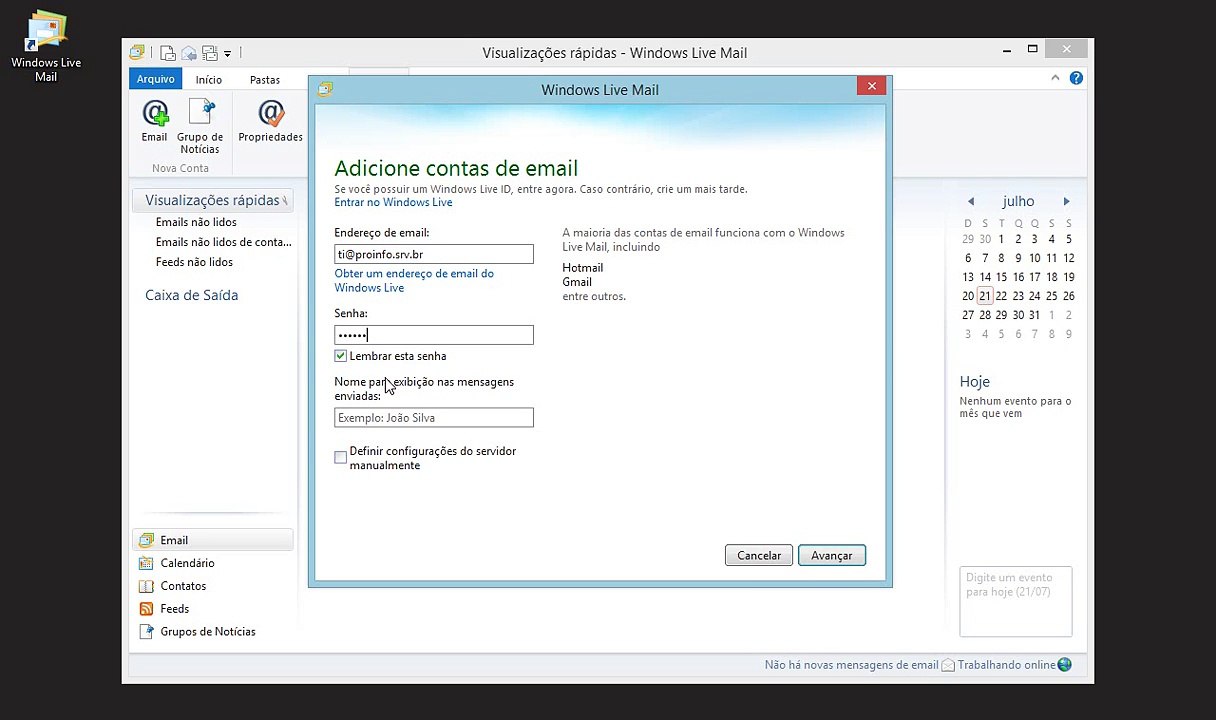
Task: Click Trabalhando online globe icon
Action: tap(1064, 665)
